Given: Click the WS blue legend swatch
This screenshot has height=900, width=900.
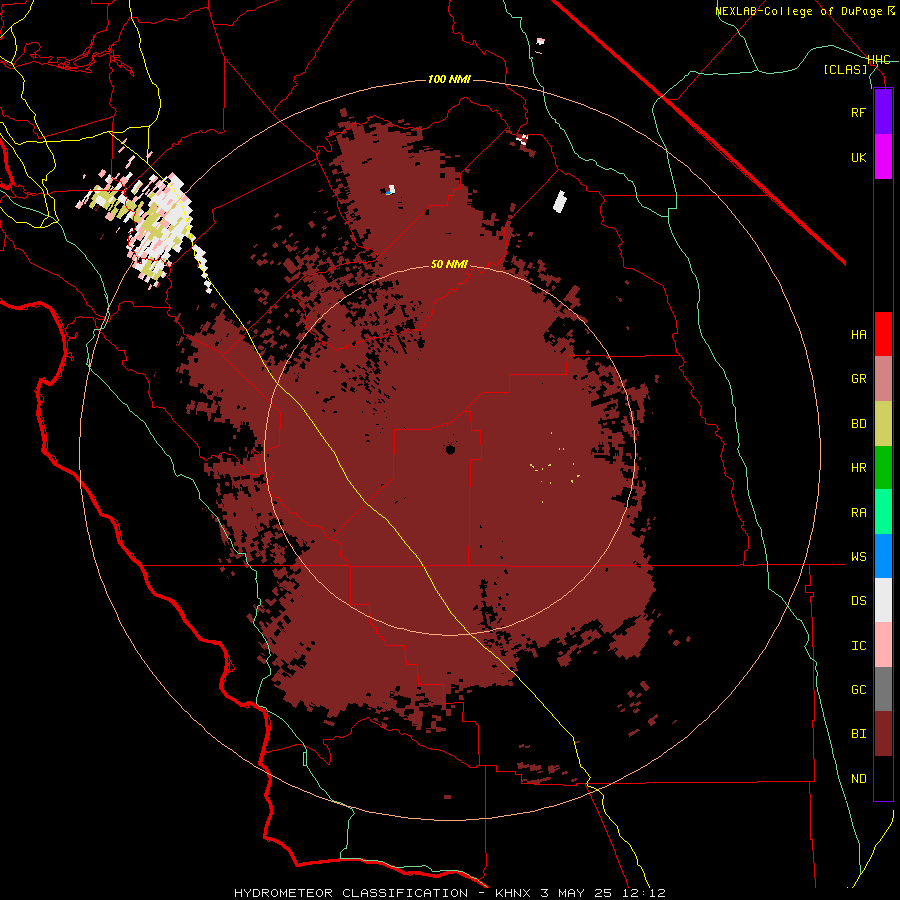Looking at the screenshot, I should pos(883,556).
